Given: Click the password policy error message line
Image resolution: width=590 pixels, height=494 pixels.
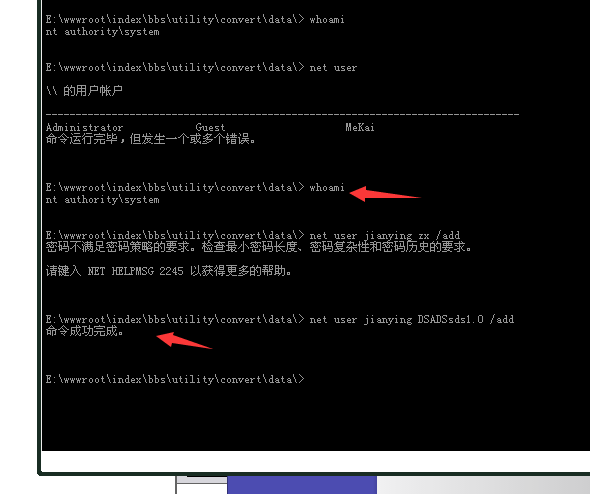Looking at the screenshot, I should point(259,247).
